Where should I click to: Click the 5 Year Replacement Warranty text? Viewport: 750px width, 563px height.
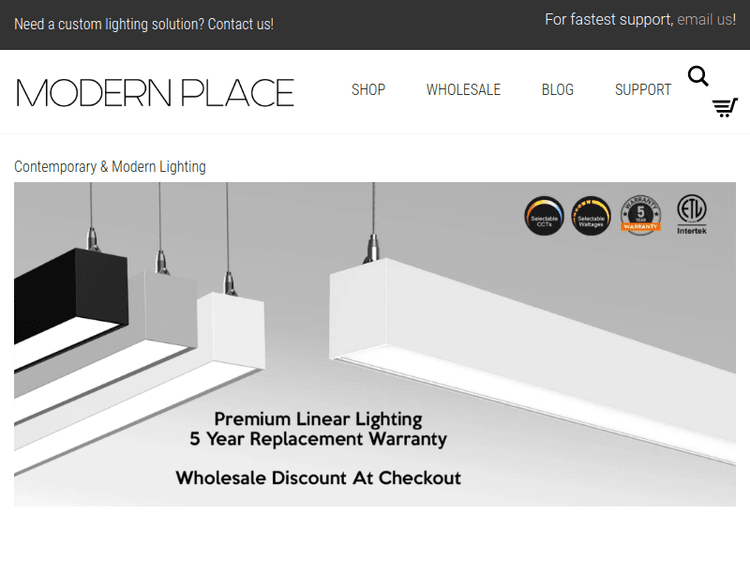(x=318, y=439)
